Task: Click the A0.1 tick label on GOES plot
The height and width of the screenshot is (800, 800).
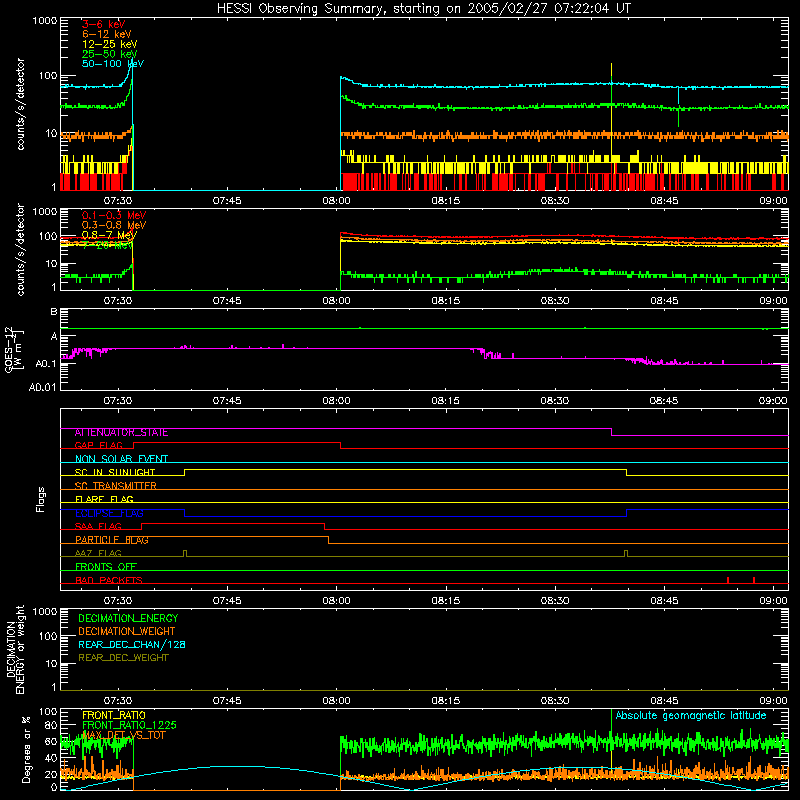Action: pyautogui.click(x=46, y=363)
